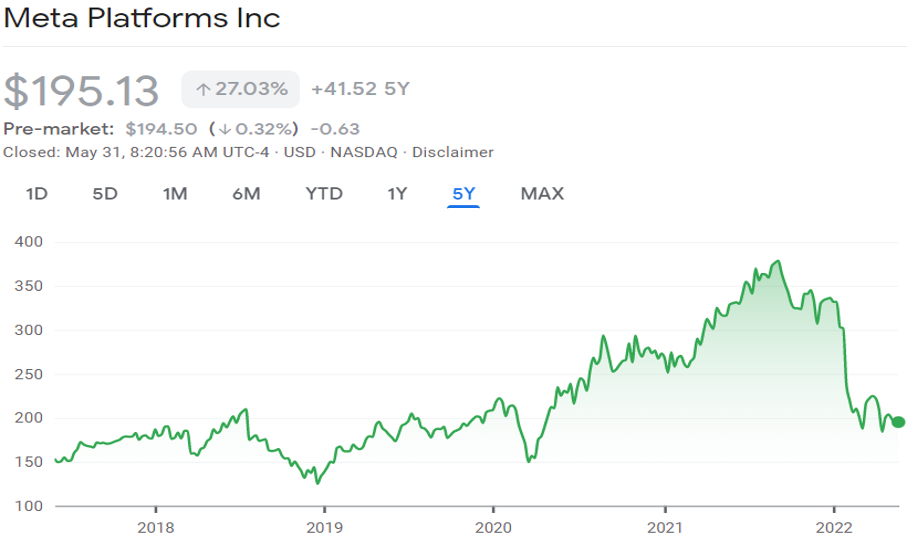
Task: Select the 1D time range tab
Action: point(37,194)
